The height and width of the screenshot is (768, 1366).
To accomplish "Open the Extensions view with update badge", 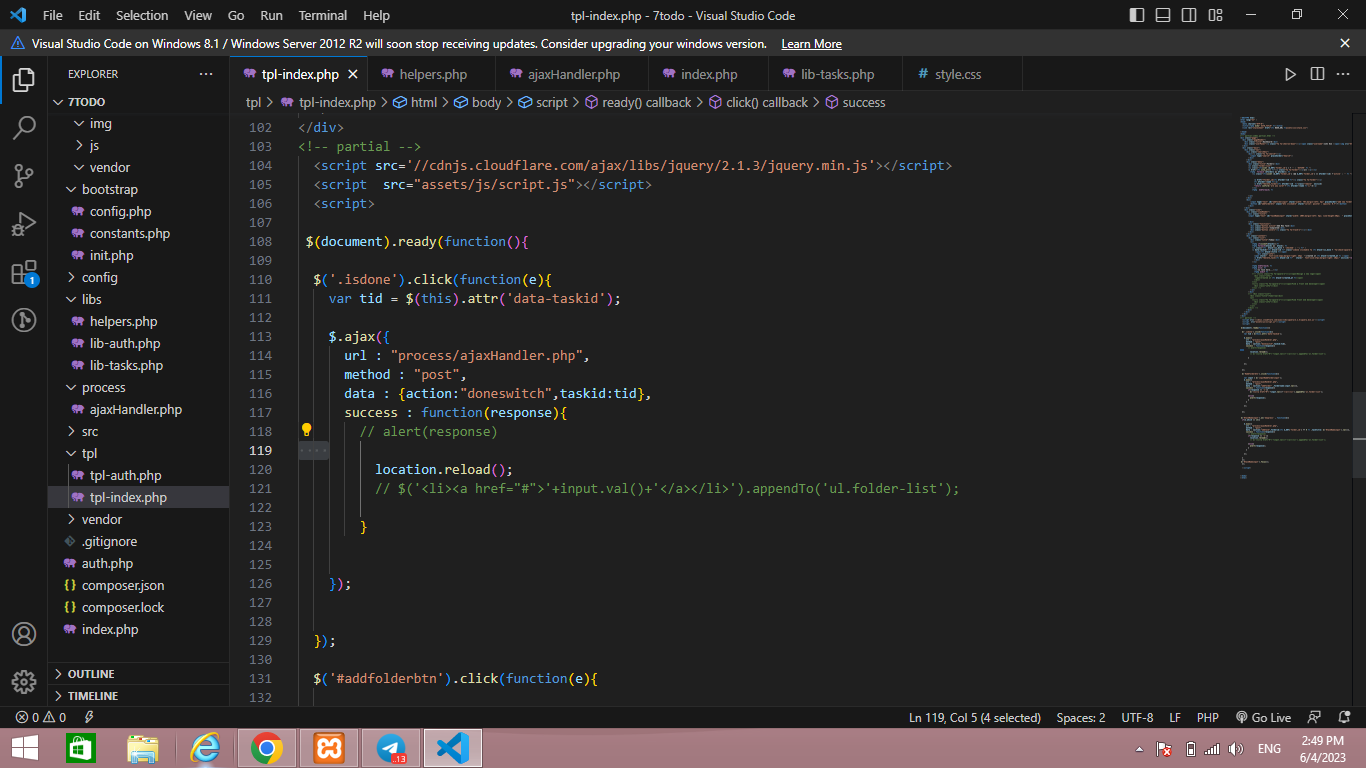I will coord(24,273).
